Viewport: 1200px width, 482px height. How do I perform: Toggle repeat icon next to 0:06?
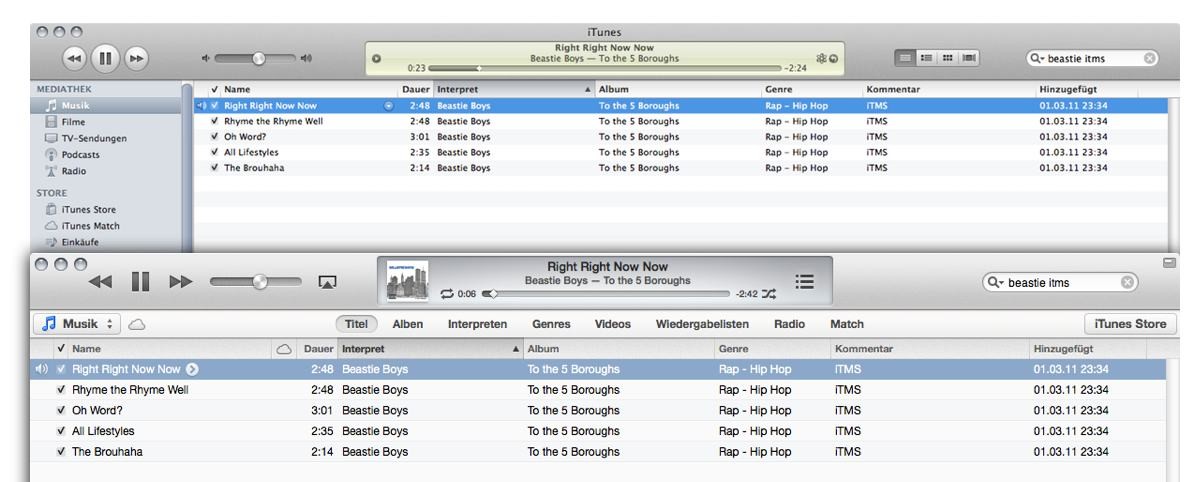coord(446,294)
